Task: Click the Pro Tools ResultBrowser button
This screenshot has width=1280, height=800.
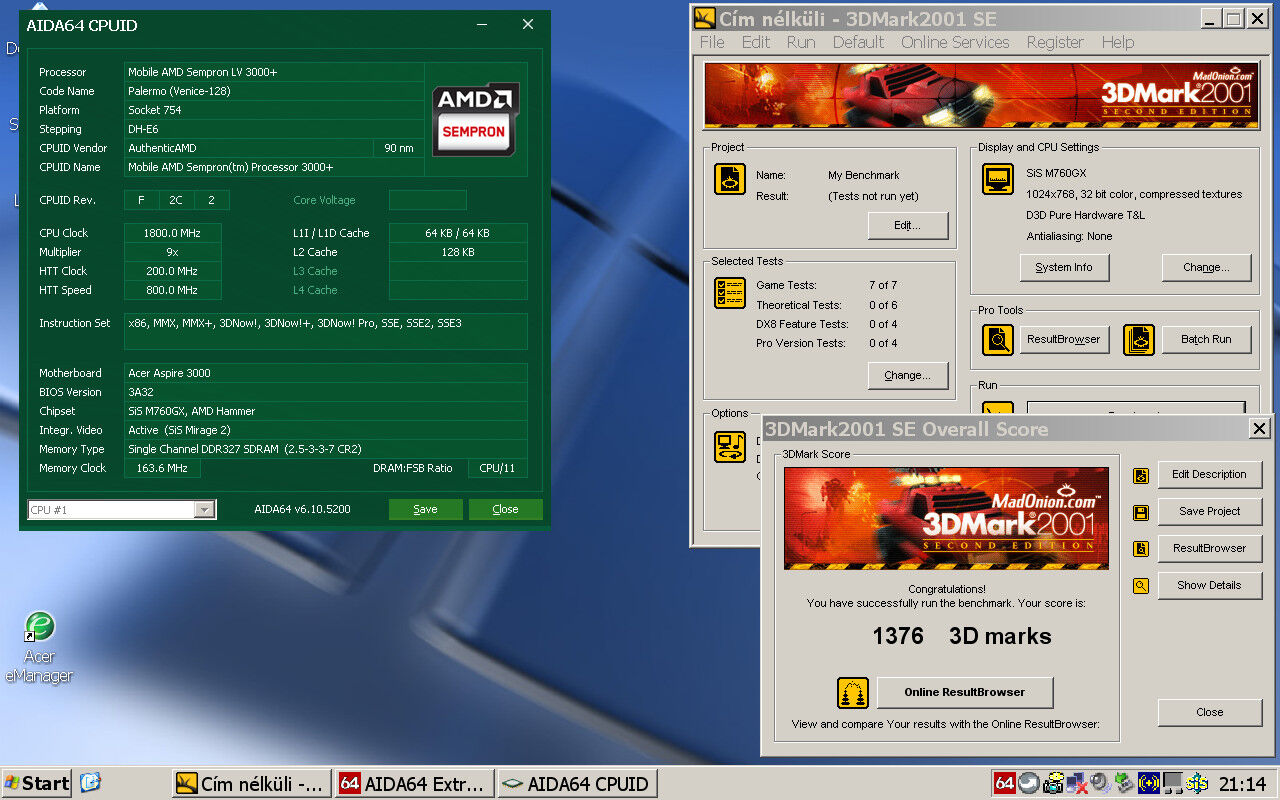Action: tap(1064, 339)
